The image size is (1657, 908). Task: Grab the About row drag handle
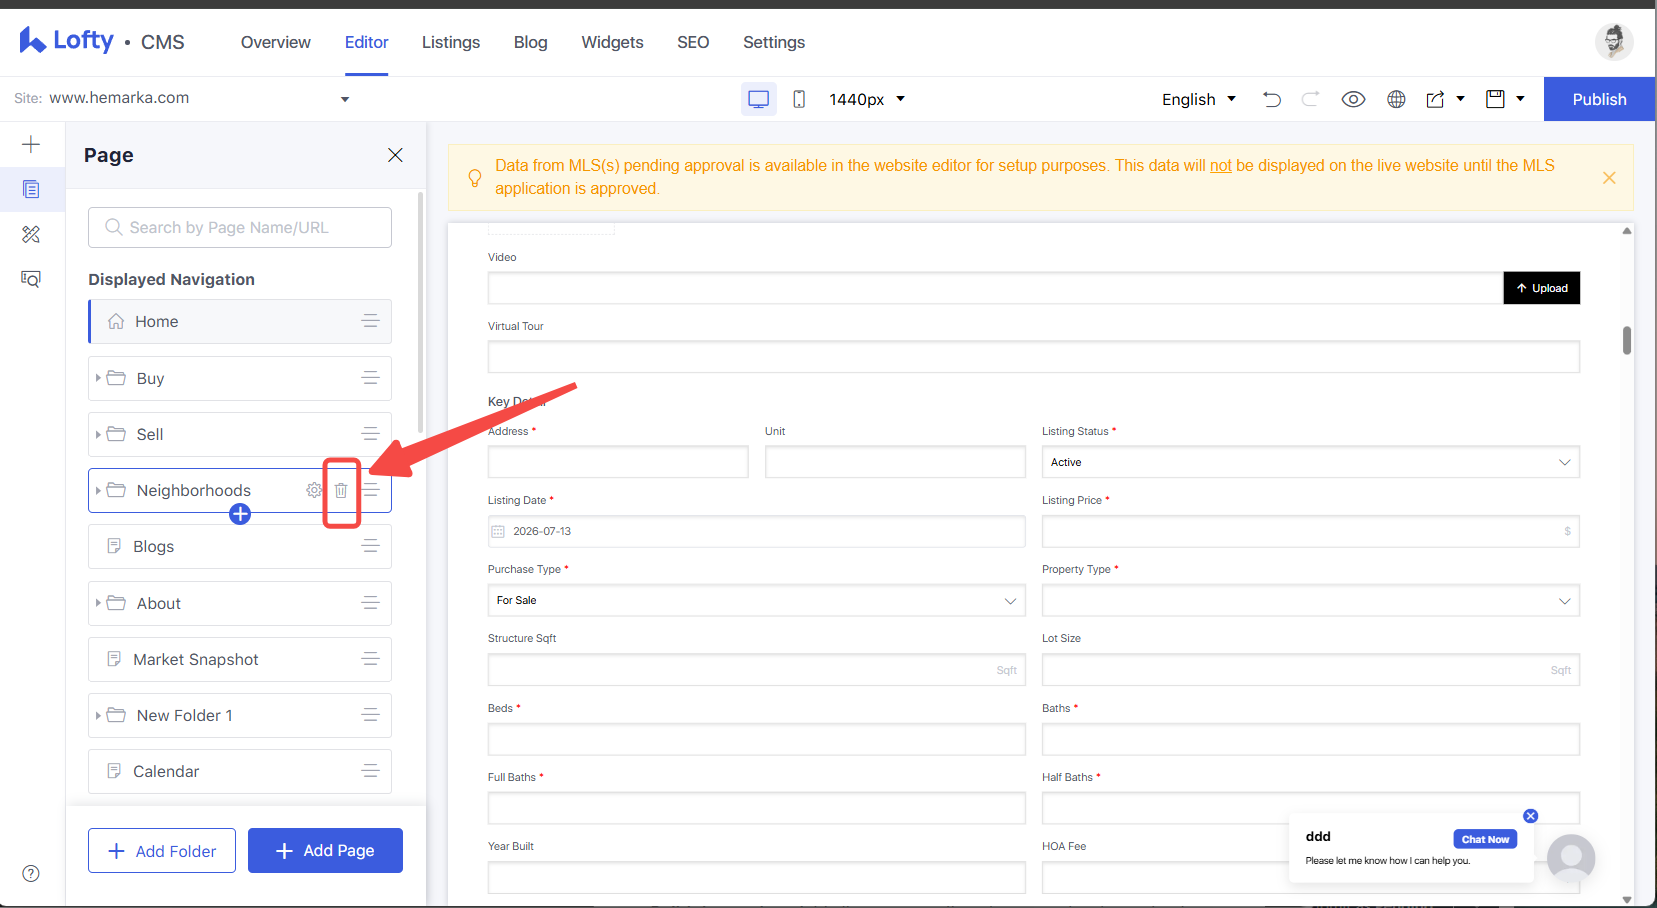click(370, 603)
